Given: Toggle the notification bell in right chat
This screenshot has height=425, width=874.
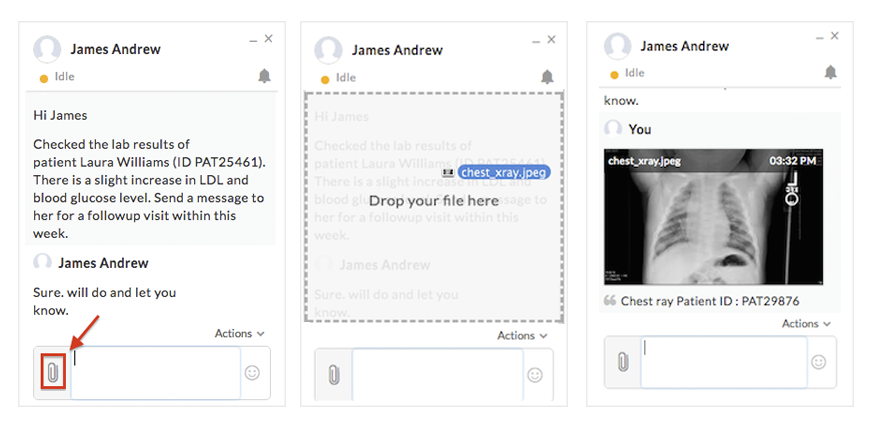Looking at the screenshot, I should click(x=830, y=72).
